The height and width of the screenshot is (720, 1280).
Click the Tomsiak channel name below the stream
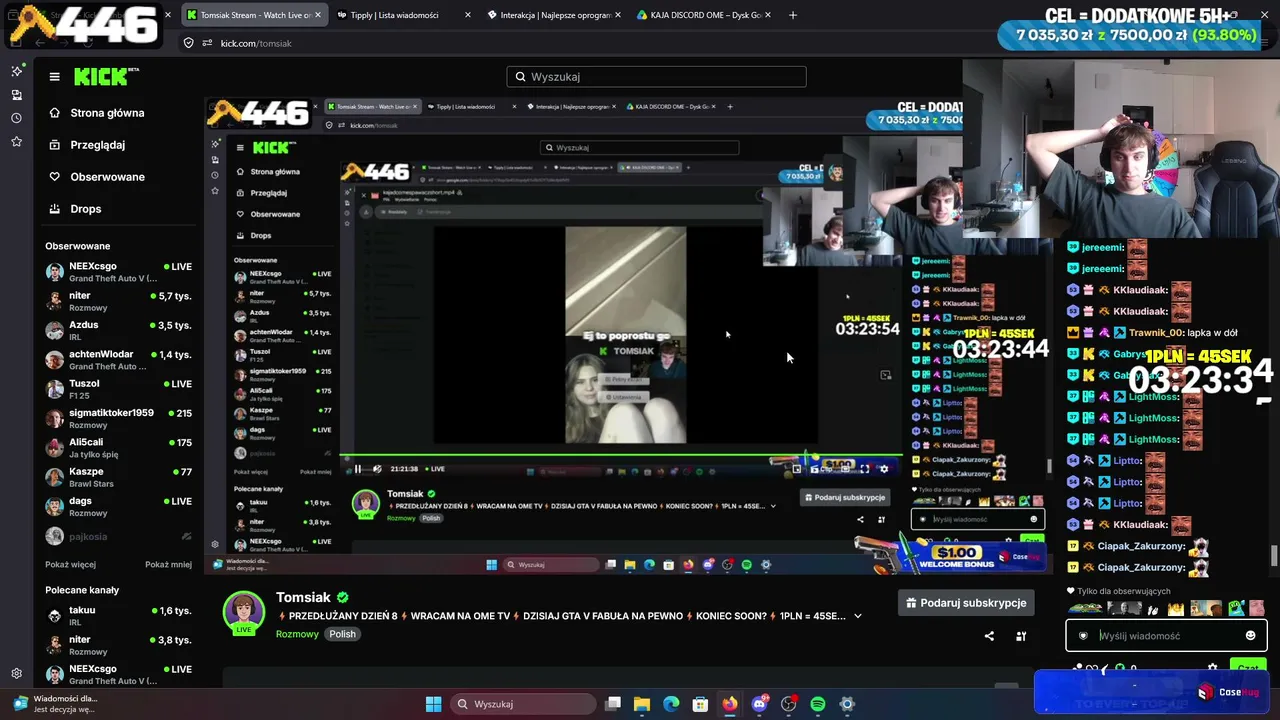tap(303, 597)
